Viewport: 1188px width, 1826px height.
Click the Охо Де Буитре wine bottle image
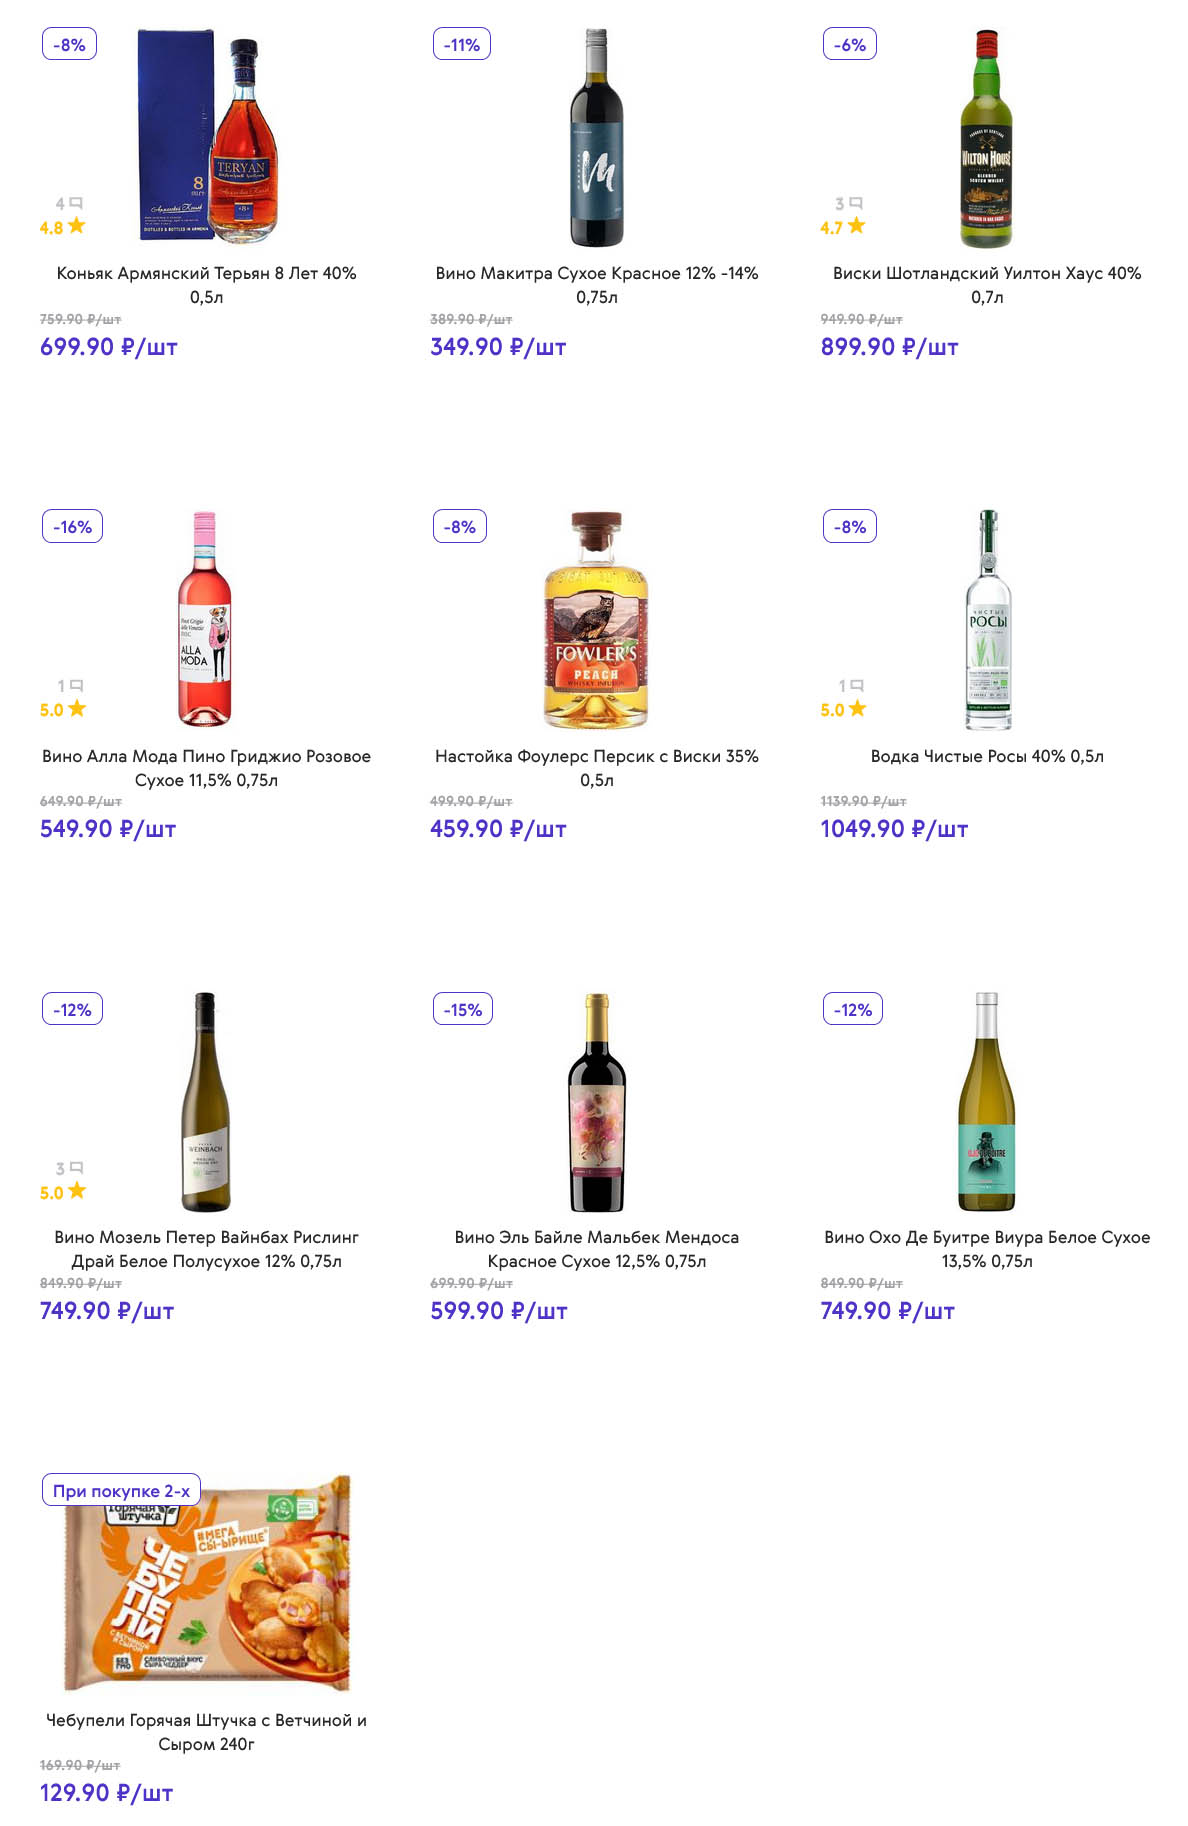pos(987,1102)
